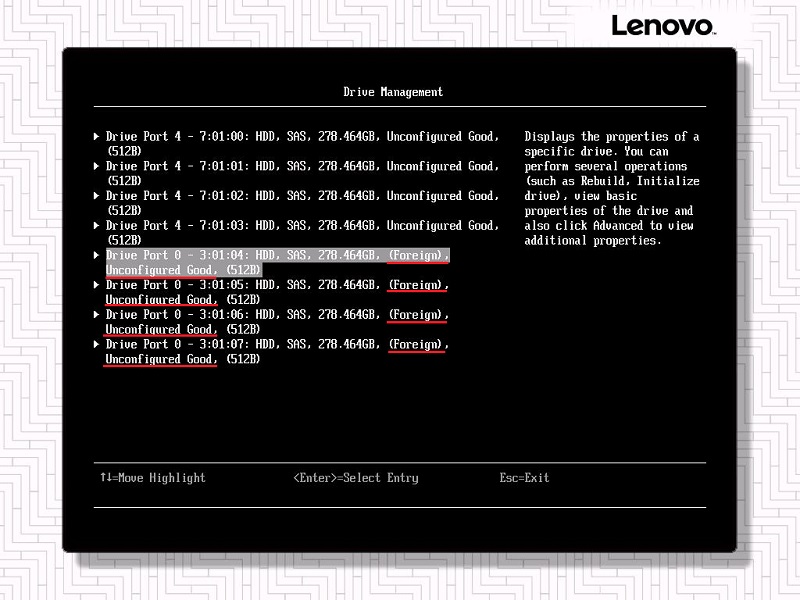This screenshot has height=600, width=800.
Task: Pick the foreign drive 3:01:06 entry
Action: (277, 315)
